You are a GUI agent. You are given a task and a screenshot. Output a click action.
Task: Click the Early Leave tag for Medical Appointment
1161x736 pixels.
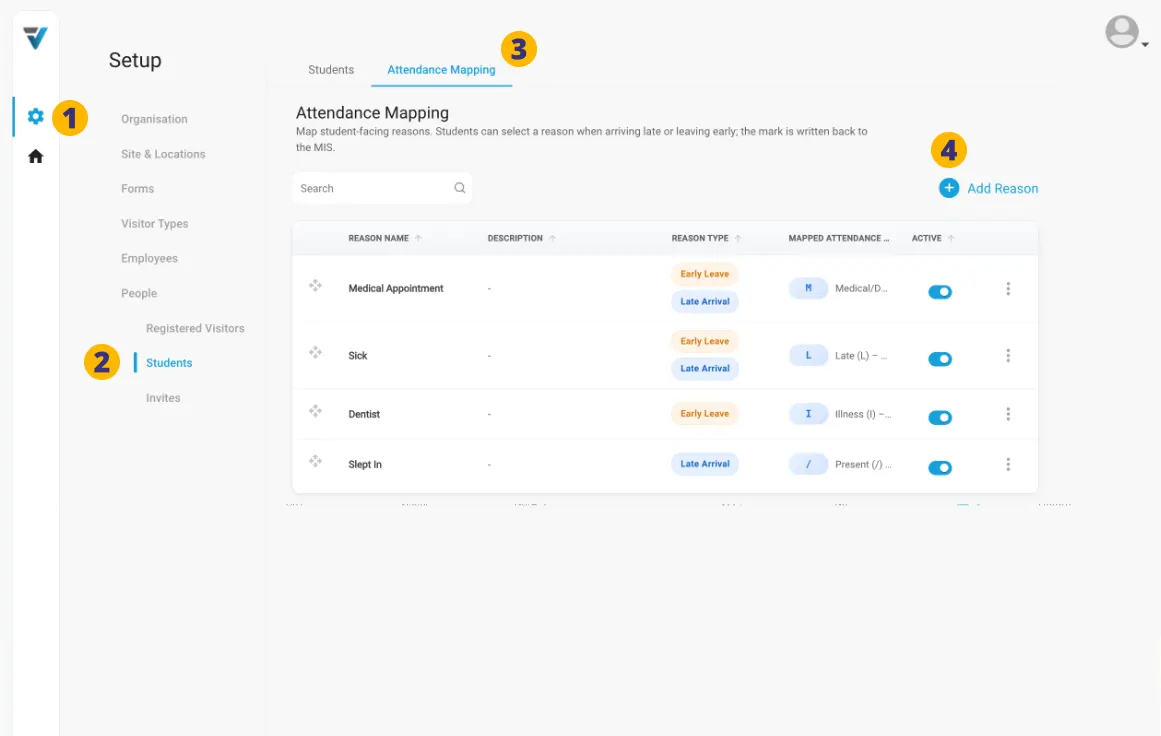(x=705, y=274)
